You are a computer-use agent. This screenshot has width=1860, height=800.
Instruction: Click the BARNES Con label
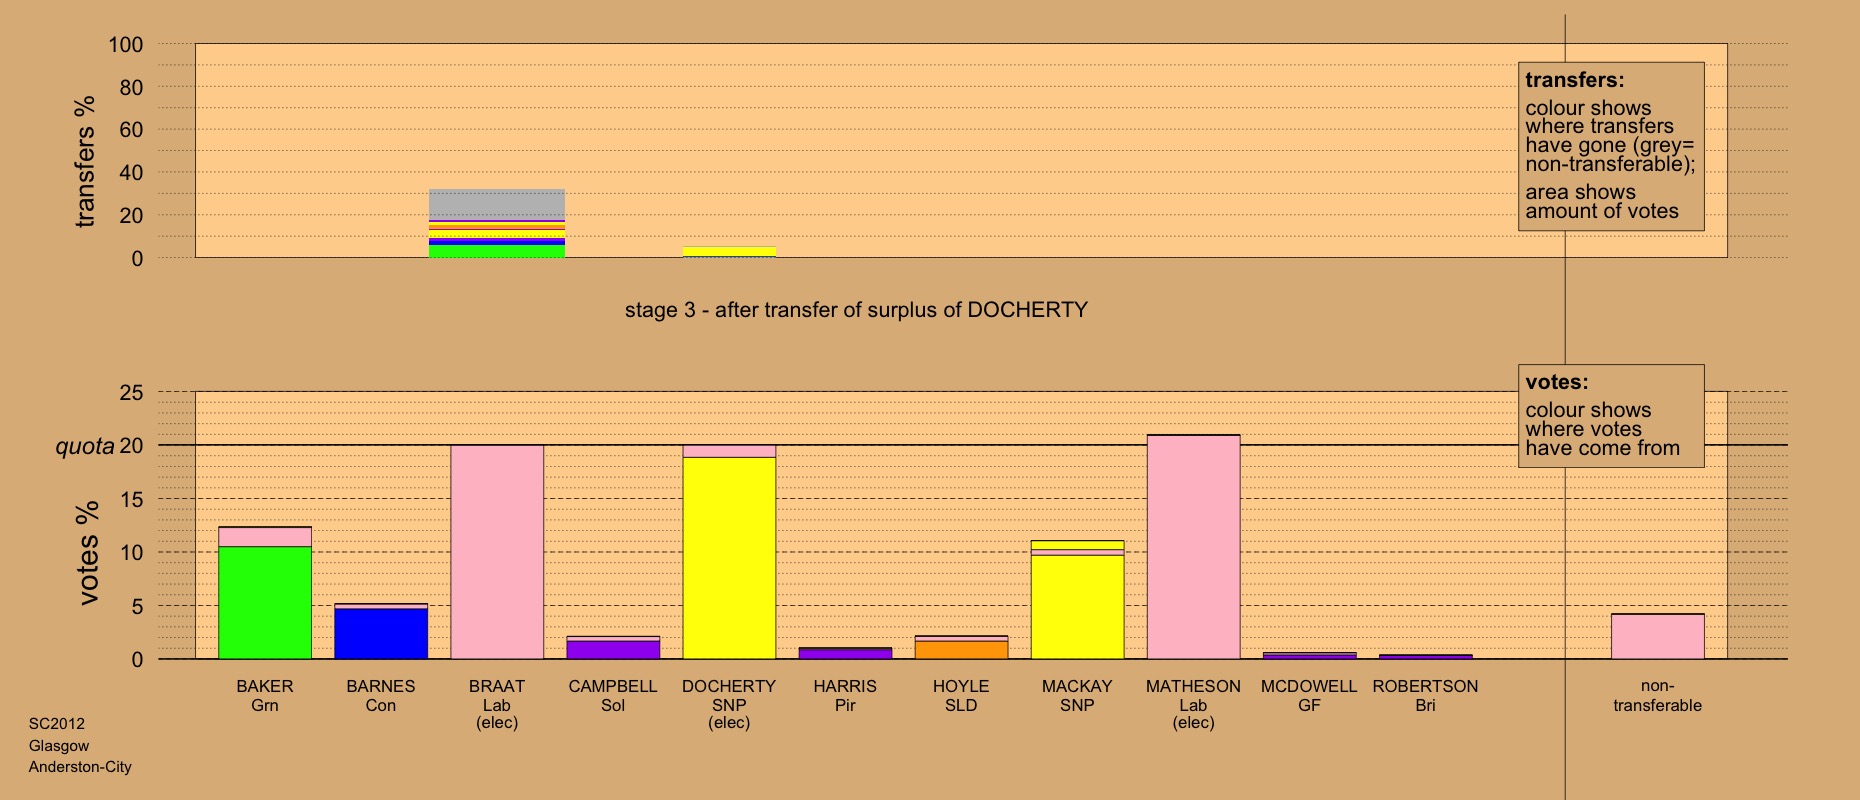coord(381,695)
